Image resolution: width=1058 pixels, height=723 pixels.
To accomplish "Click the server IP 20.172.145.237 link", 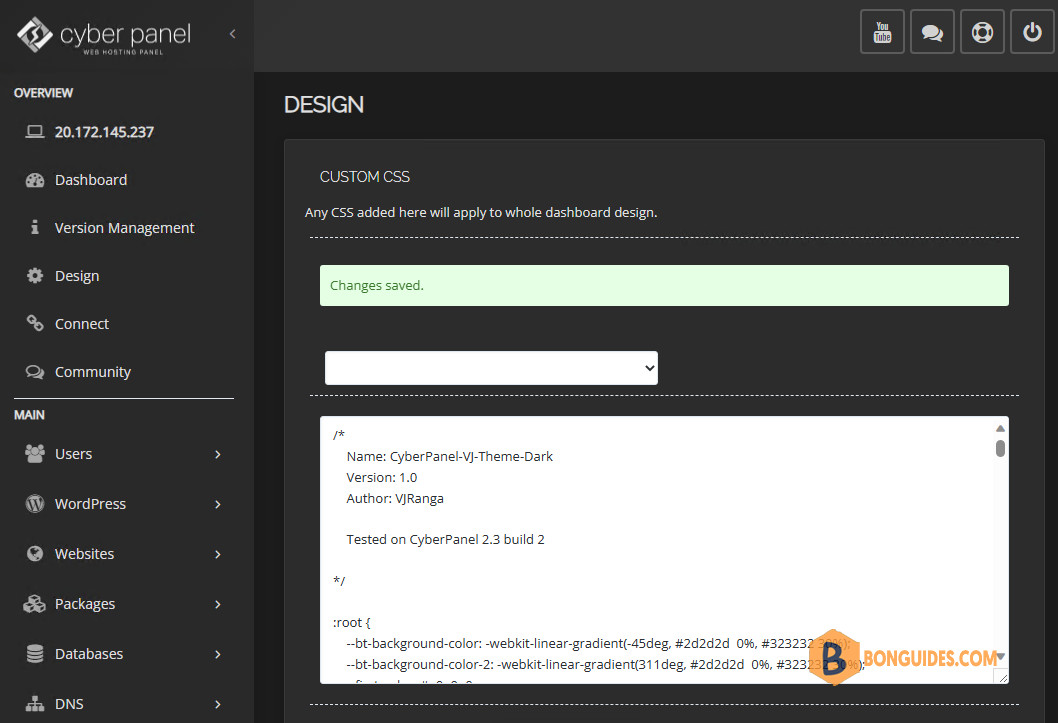I will pos(104,132).
